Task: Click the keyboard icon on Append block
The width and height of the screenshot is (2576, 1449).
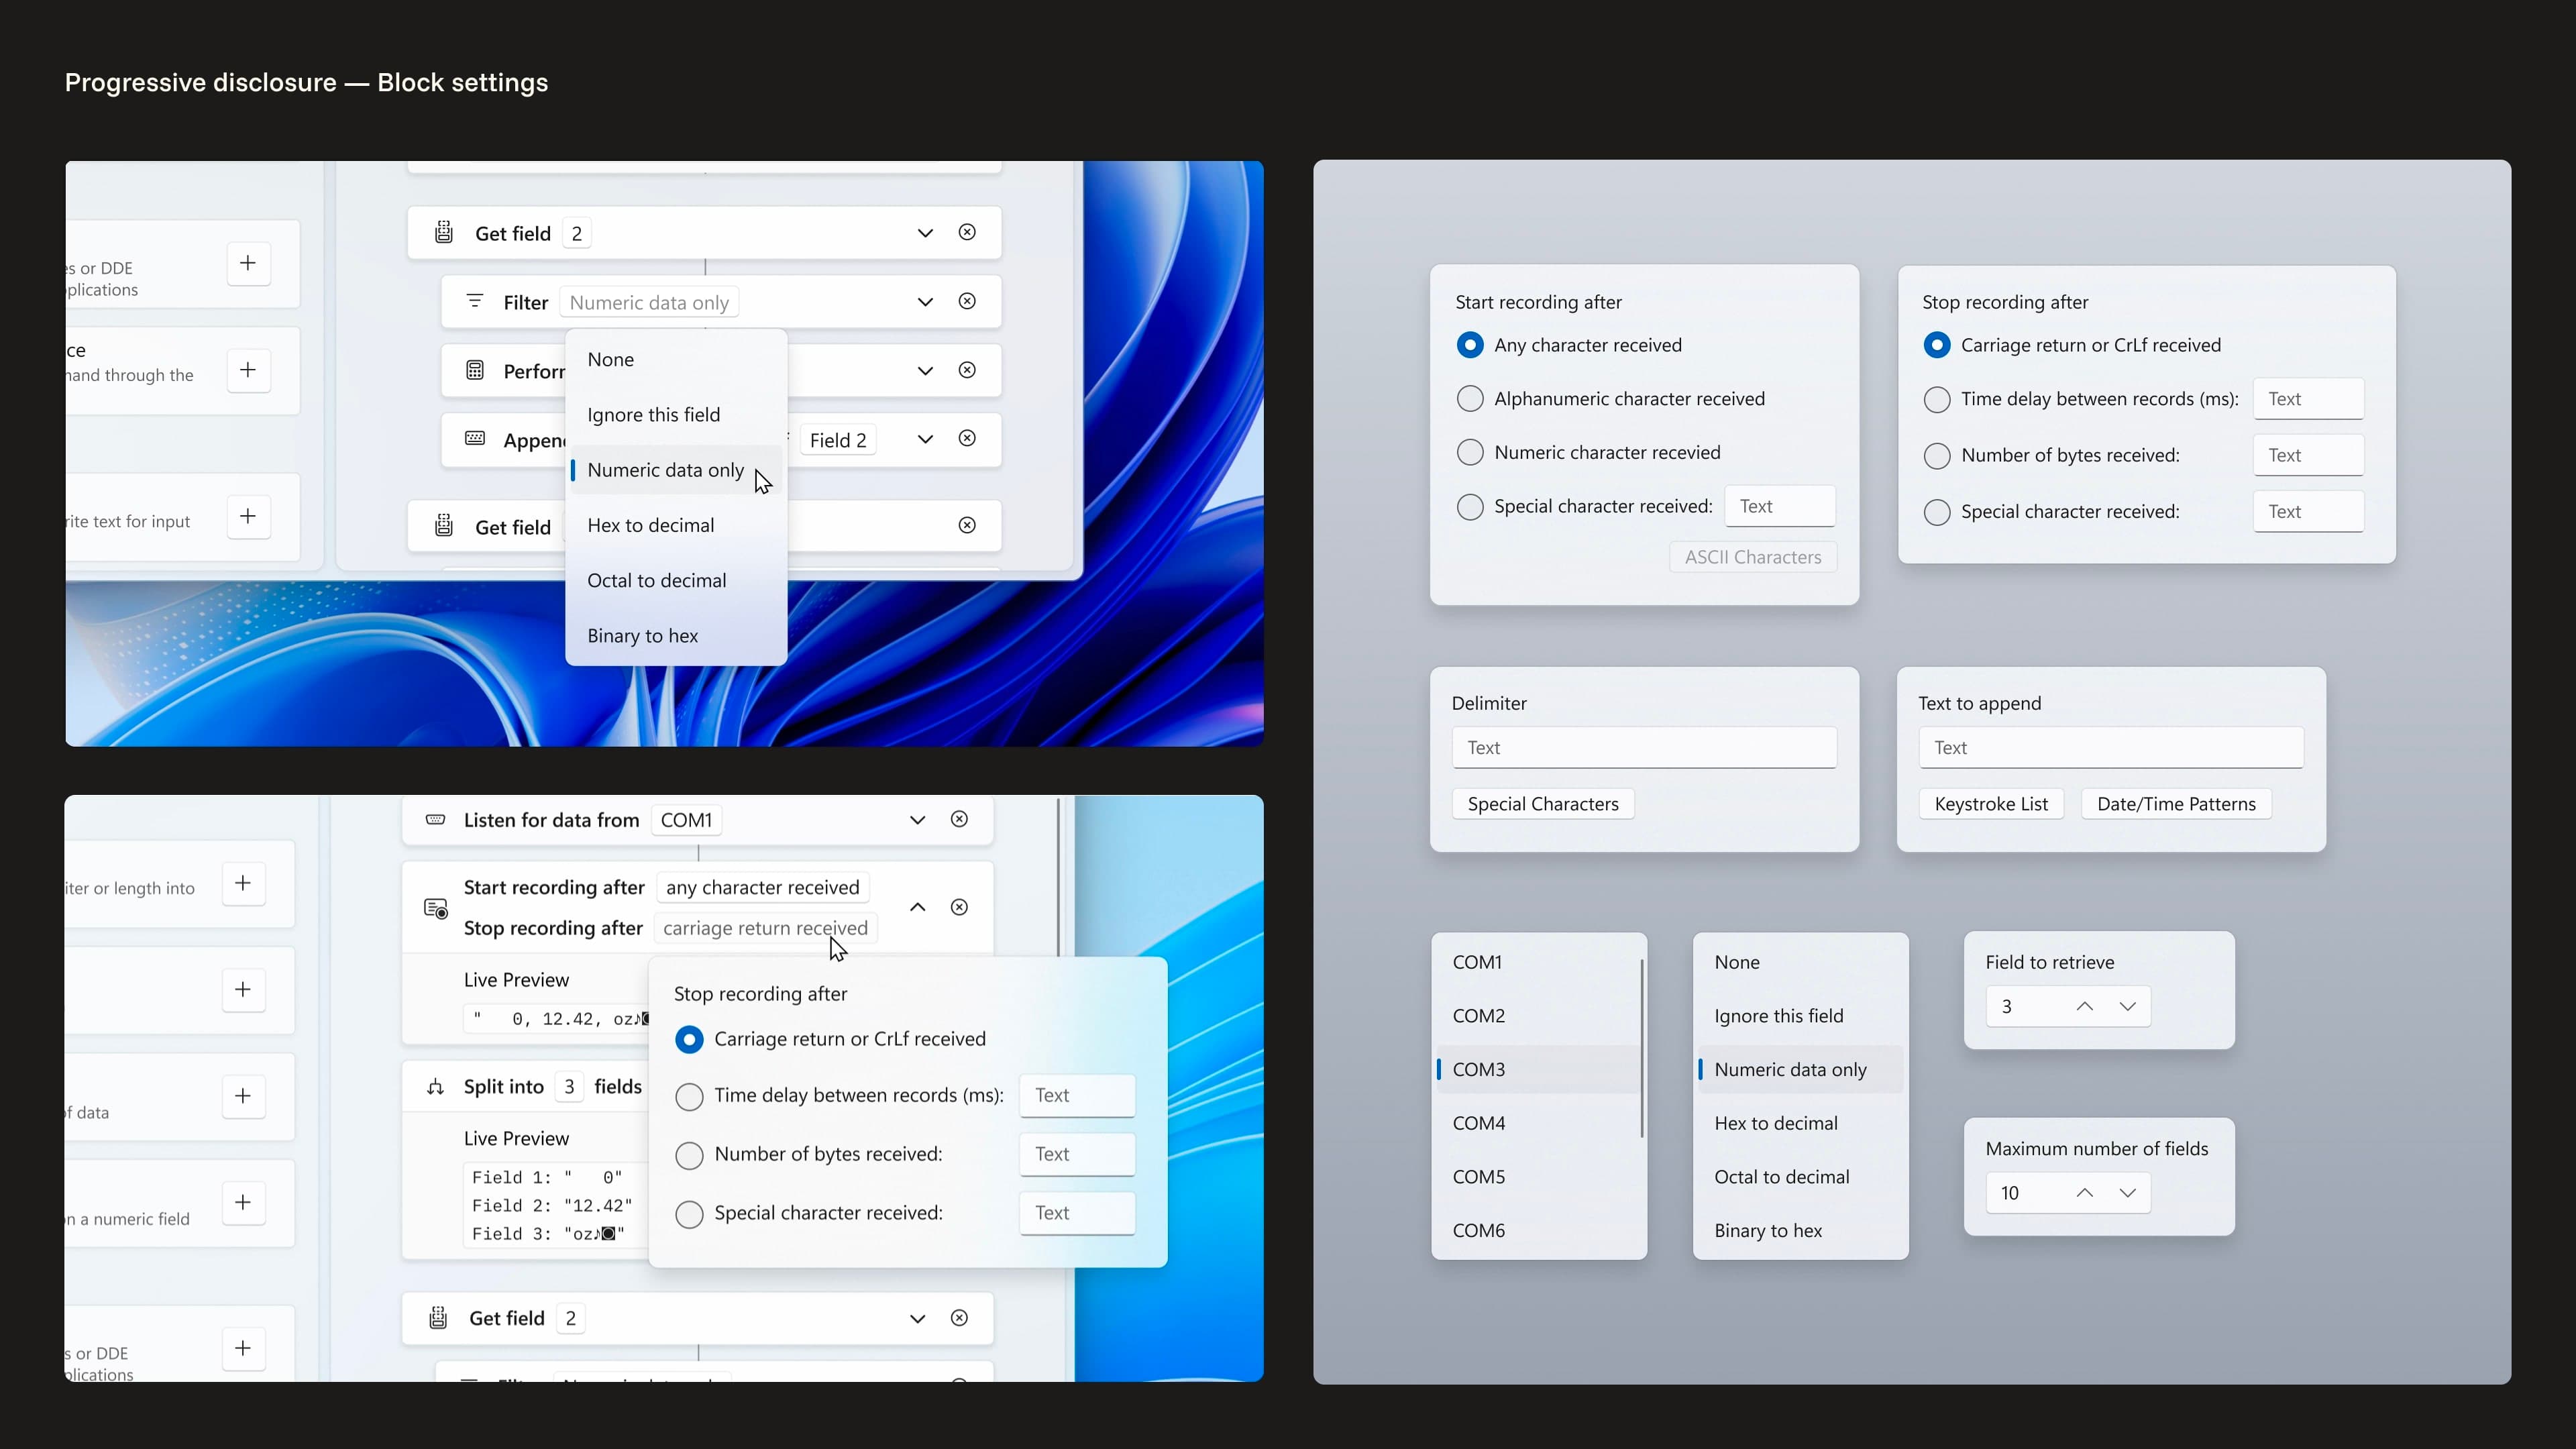Action: [475, 439]
